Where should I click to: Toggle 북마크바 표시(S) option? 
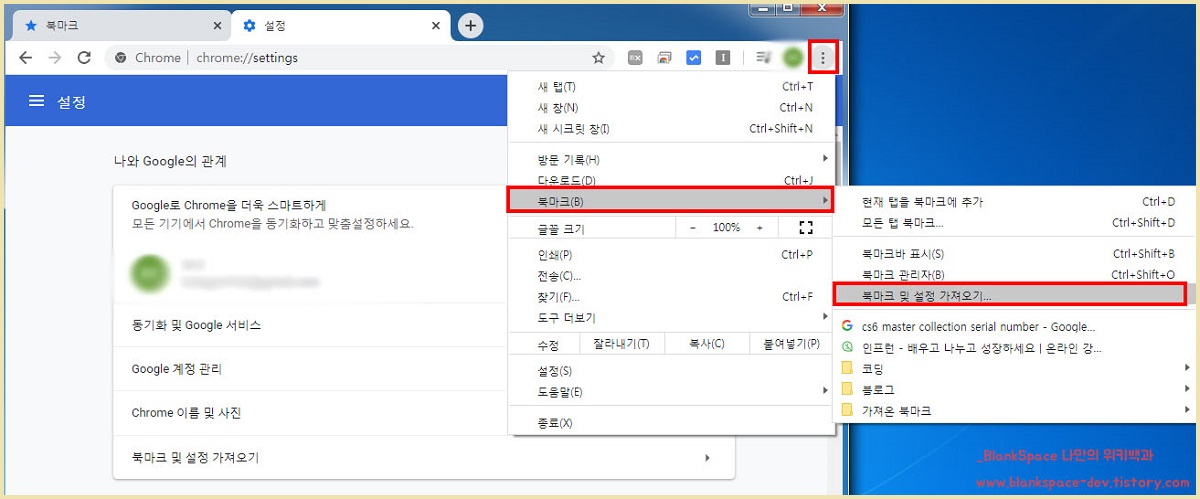[1013, 254]
